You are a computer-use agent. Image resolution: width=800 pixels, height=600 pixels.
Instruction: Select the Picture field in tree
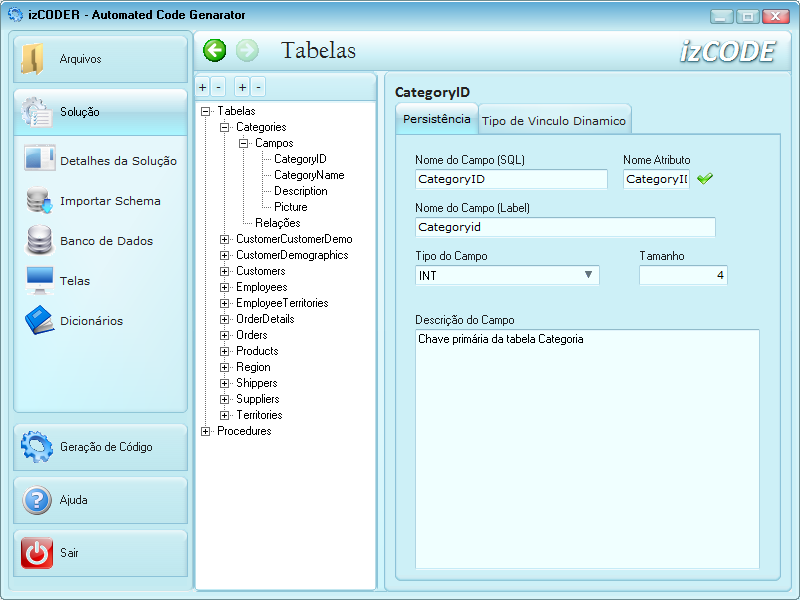[290, 207]
